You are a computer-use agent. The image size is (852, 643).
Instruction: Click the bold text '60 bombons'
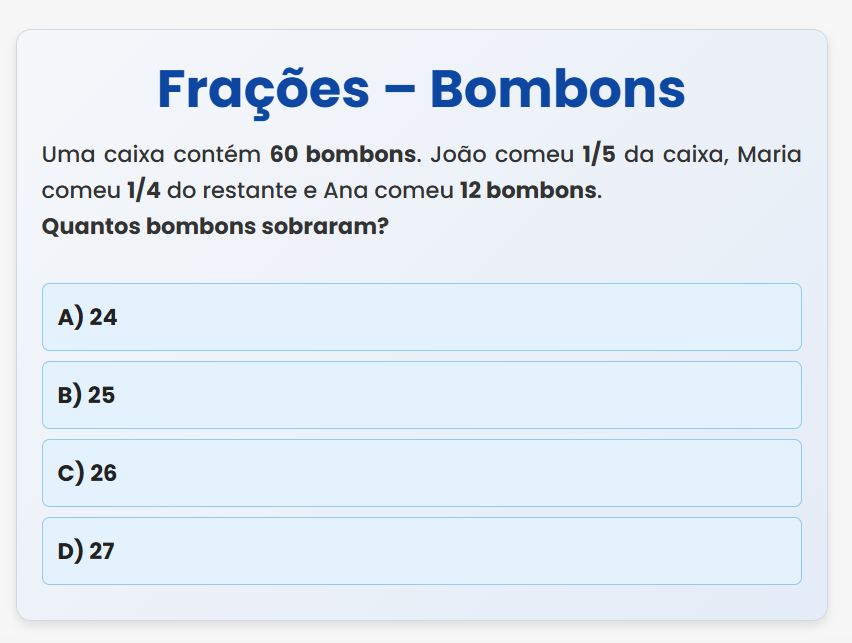pyautogui.click(x=342, y=155)
